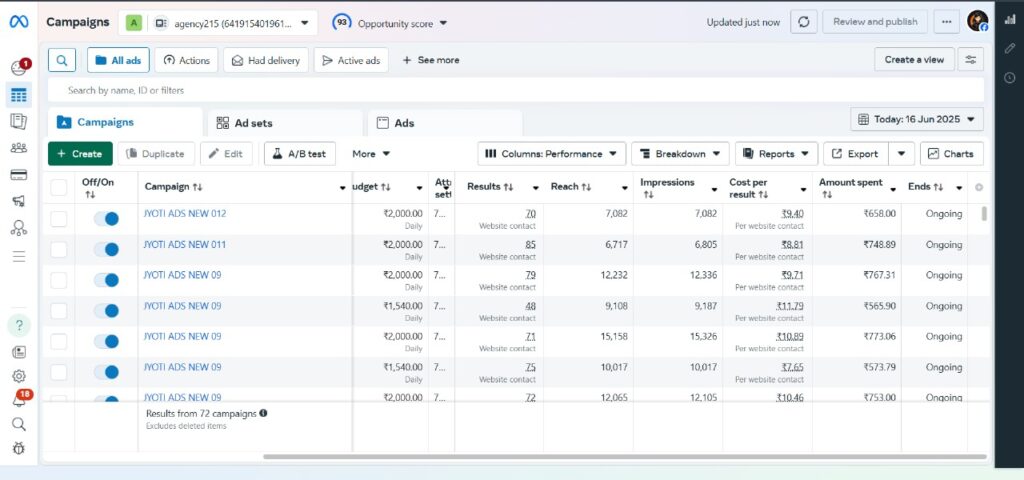
Task: Expand the Breakdown dropdown
Action: point(680,153)
